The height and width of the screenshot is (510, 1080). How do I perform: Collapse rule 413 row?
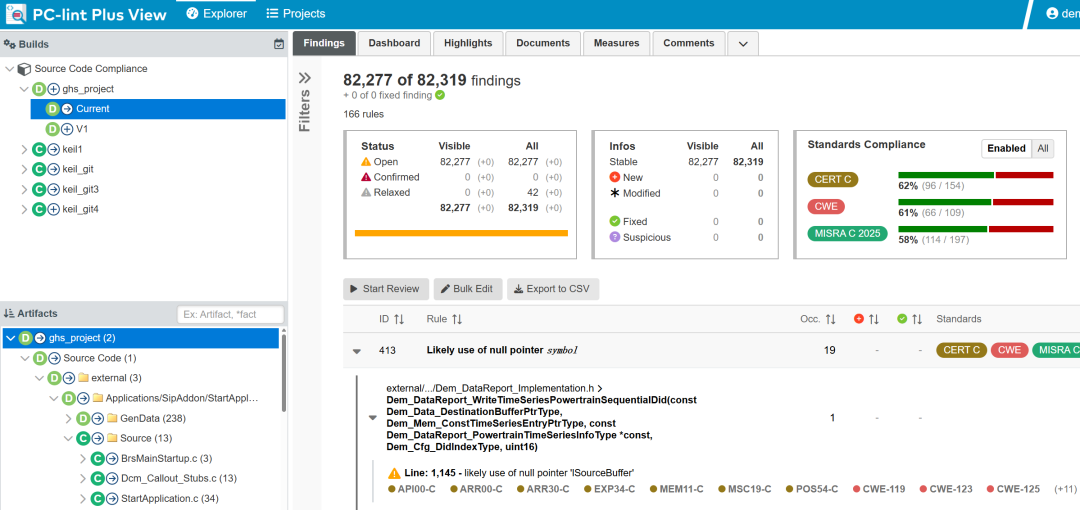pos(357,351)
